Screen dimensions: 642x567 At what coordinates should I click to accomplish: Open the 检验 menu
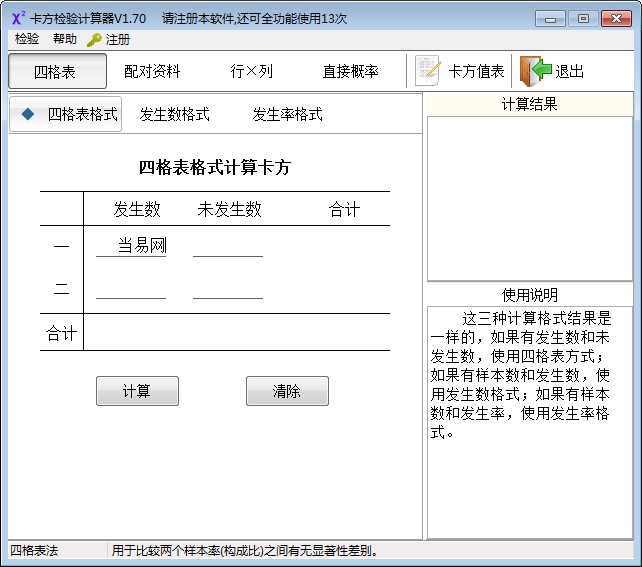27,40
